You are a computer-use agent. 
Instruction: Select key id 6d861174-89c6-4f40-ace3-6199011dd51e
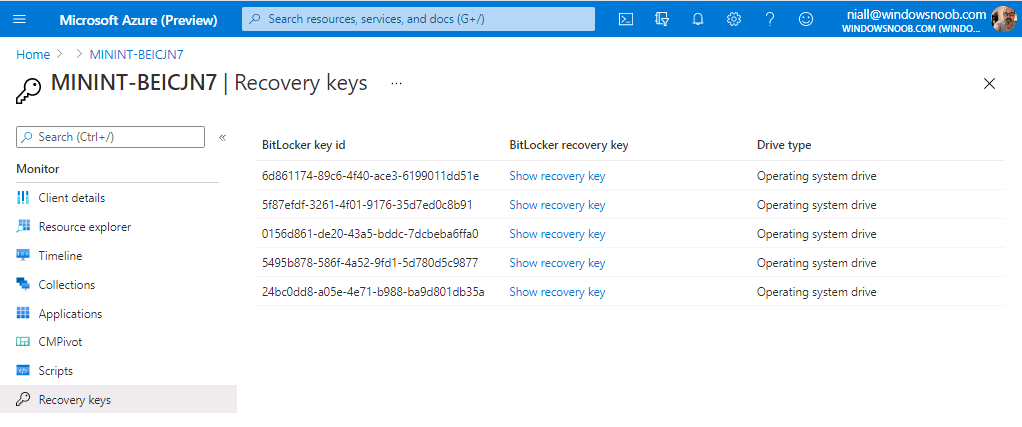tap(370, 176)
